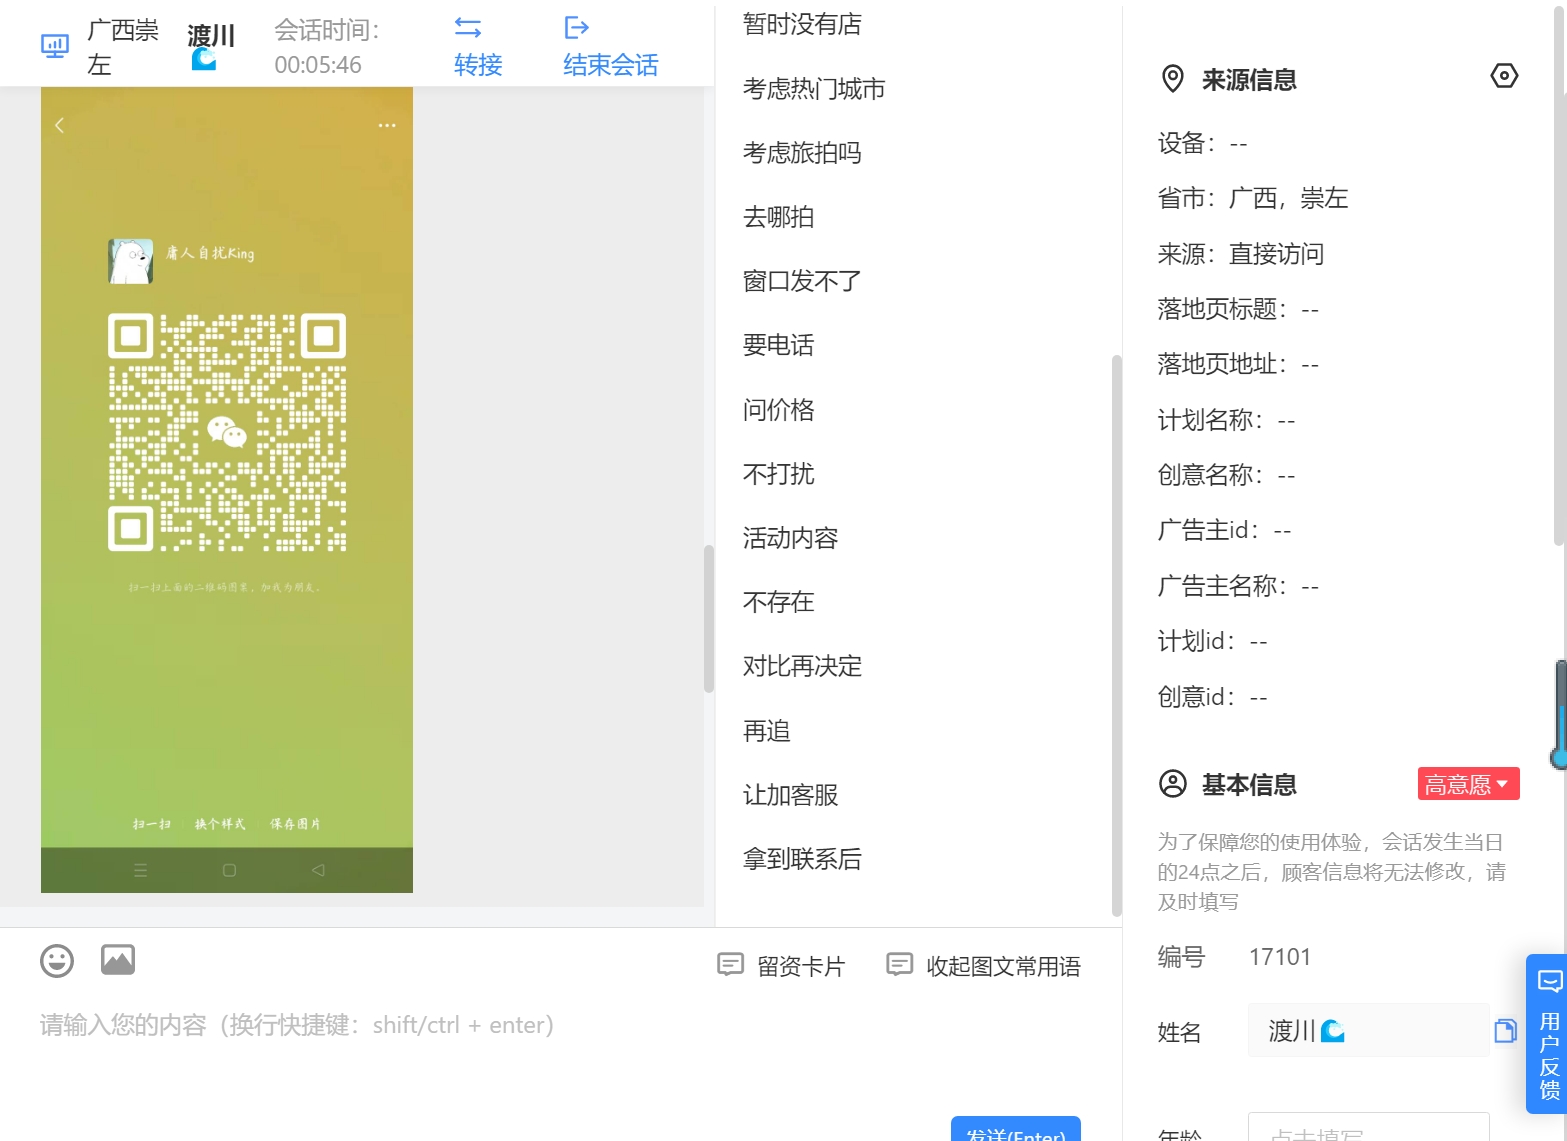
Task: Click the WeChat logo in QR code
Action: (227, 432)
